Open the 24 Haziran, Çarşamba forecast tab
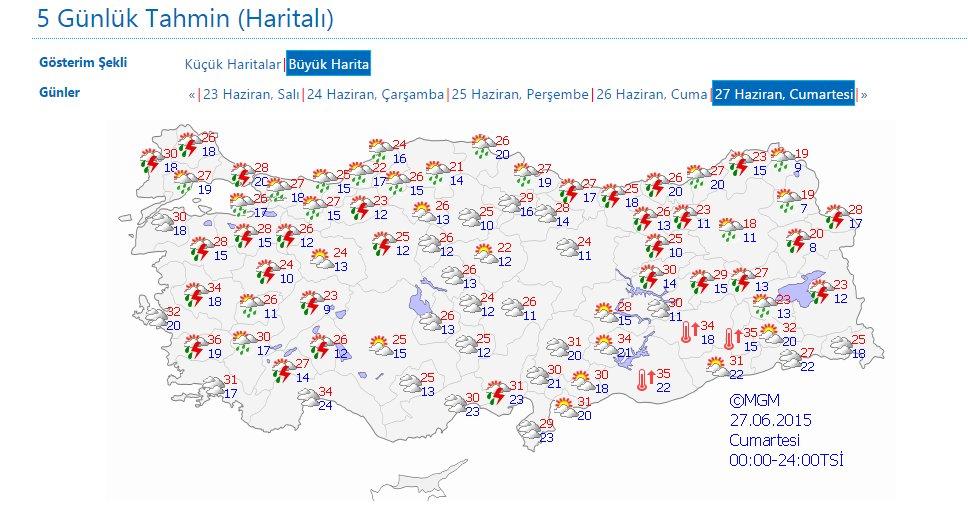Image resolution: width=968 pixels, height=514 pixels. pos(375,94)
